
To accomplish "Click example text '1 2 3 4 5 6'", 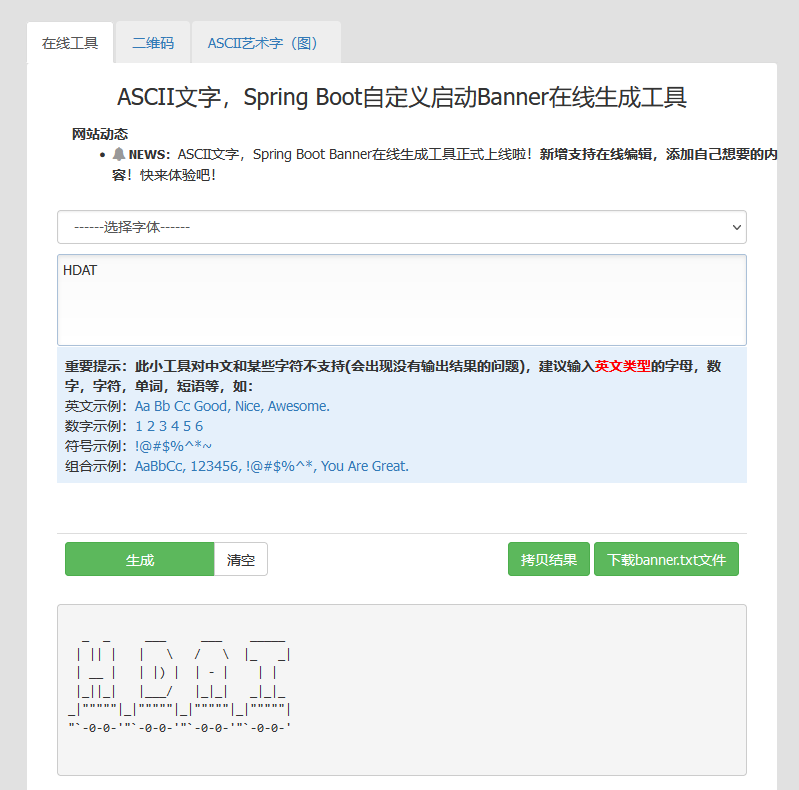I will click(169, 426).
